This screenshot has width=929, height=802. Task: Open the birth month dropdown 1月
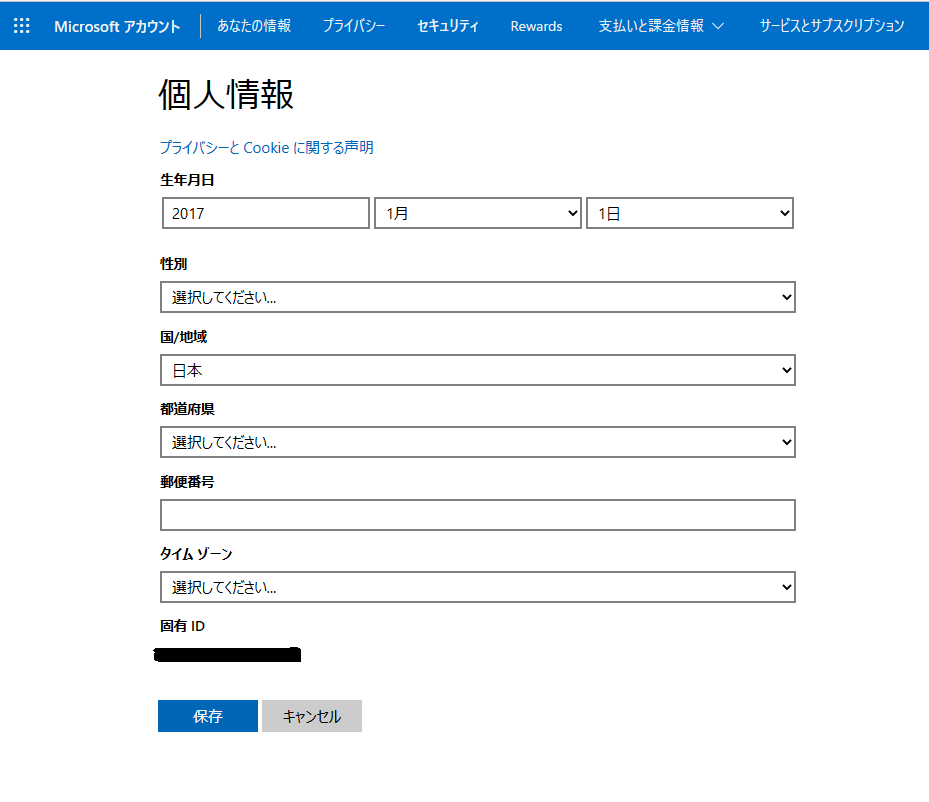coord(478,213)
